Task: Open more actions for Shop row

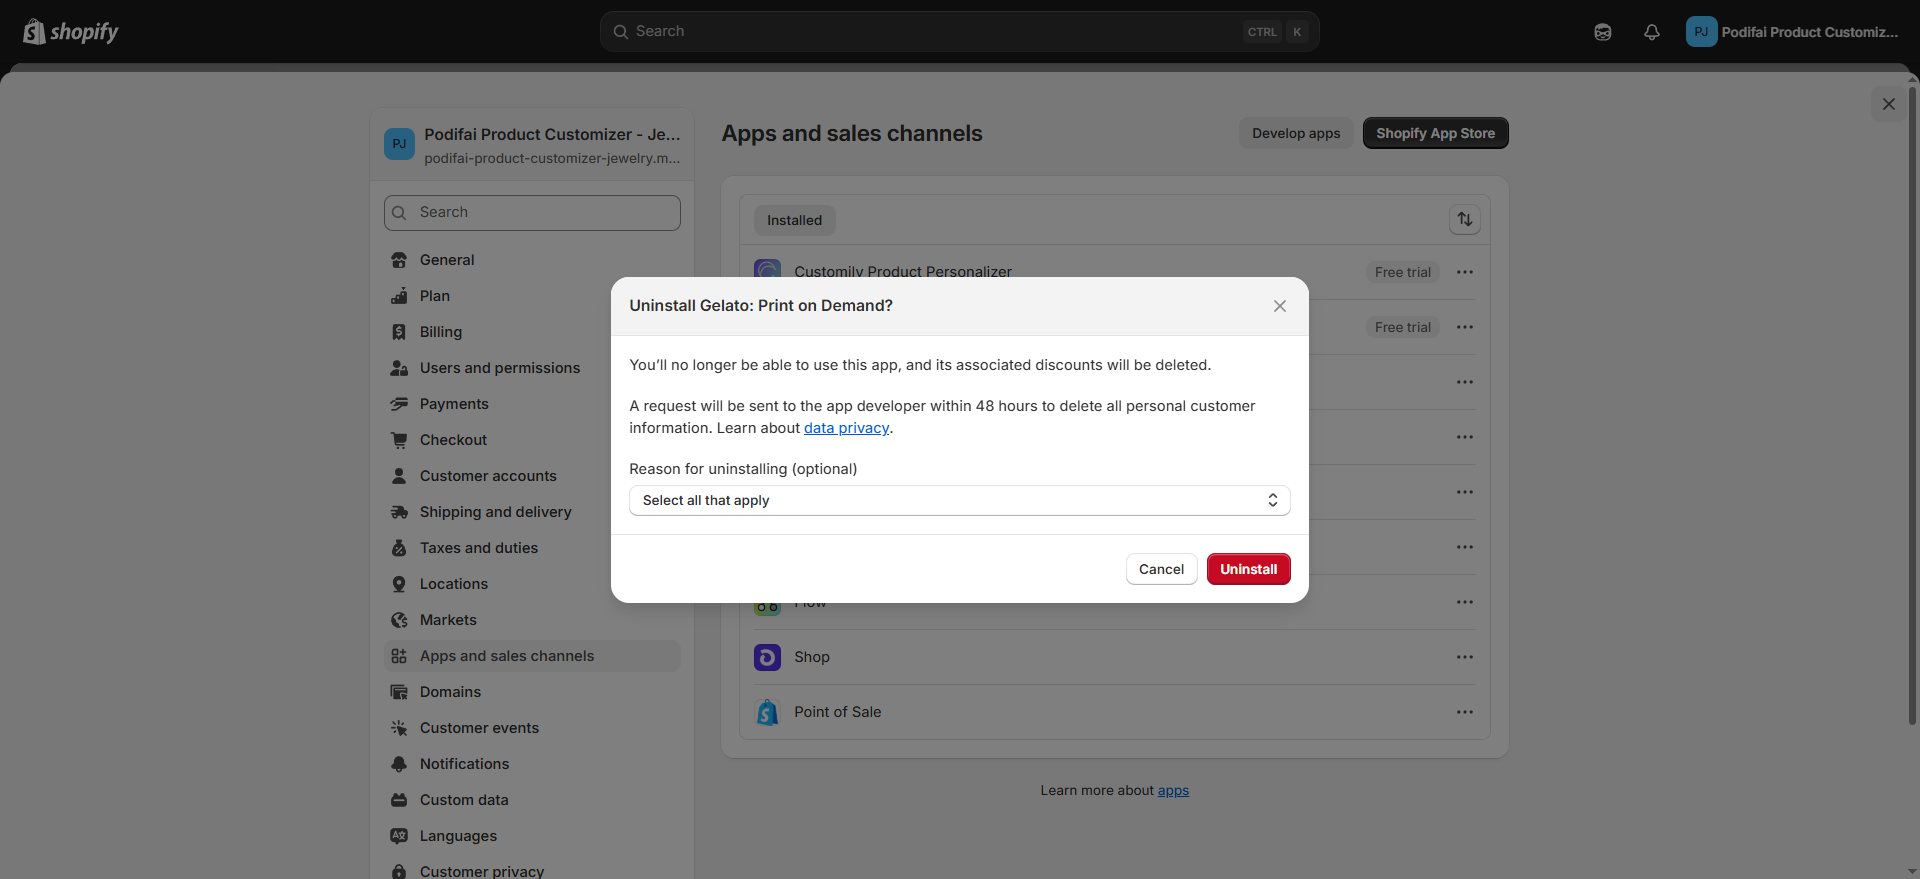Action: pos(1465,657)
